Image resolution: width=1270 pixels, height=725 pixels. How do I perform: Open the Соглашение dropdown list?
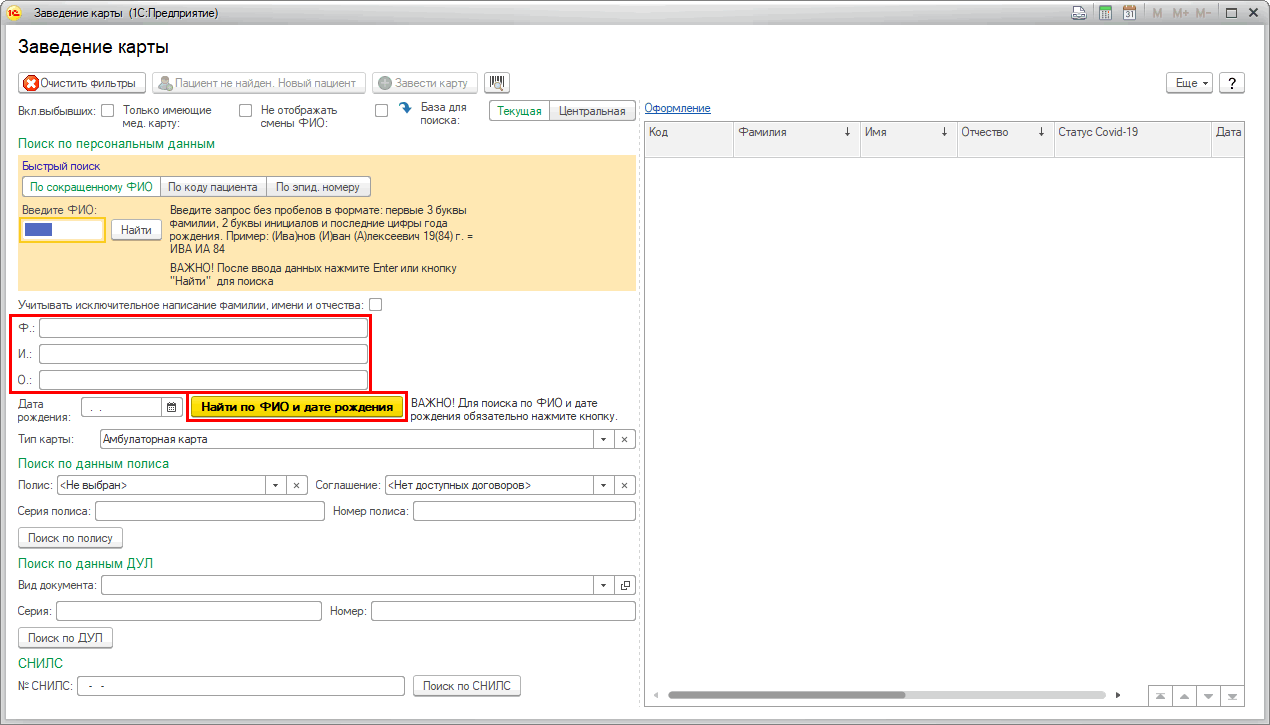[602, 485]
